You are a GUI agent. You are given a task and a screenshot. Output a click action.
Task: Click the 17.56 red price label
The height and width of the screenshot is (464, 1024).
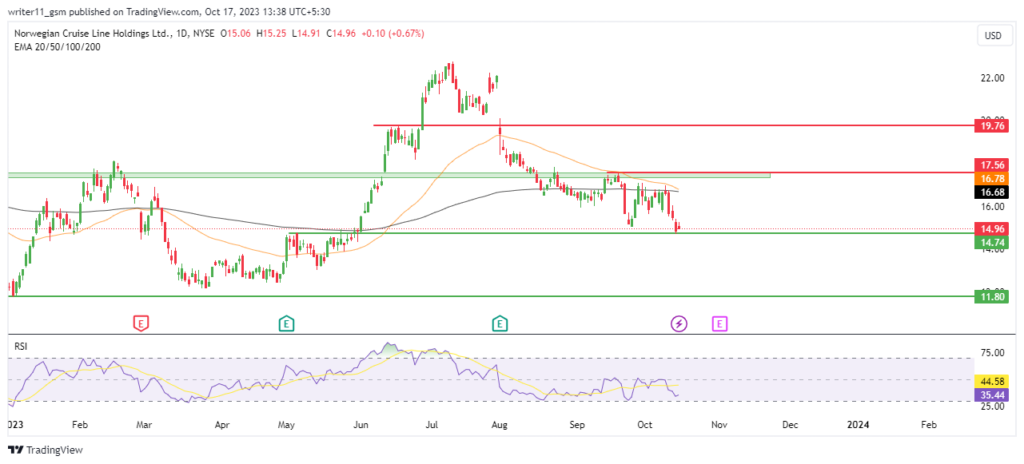[x=990, y=165]
